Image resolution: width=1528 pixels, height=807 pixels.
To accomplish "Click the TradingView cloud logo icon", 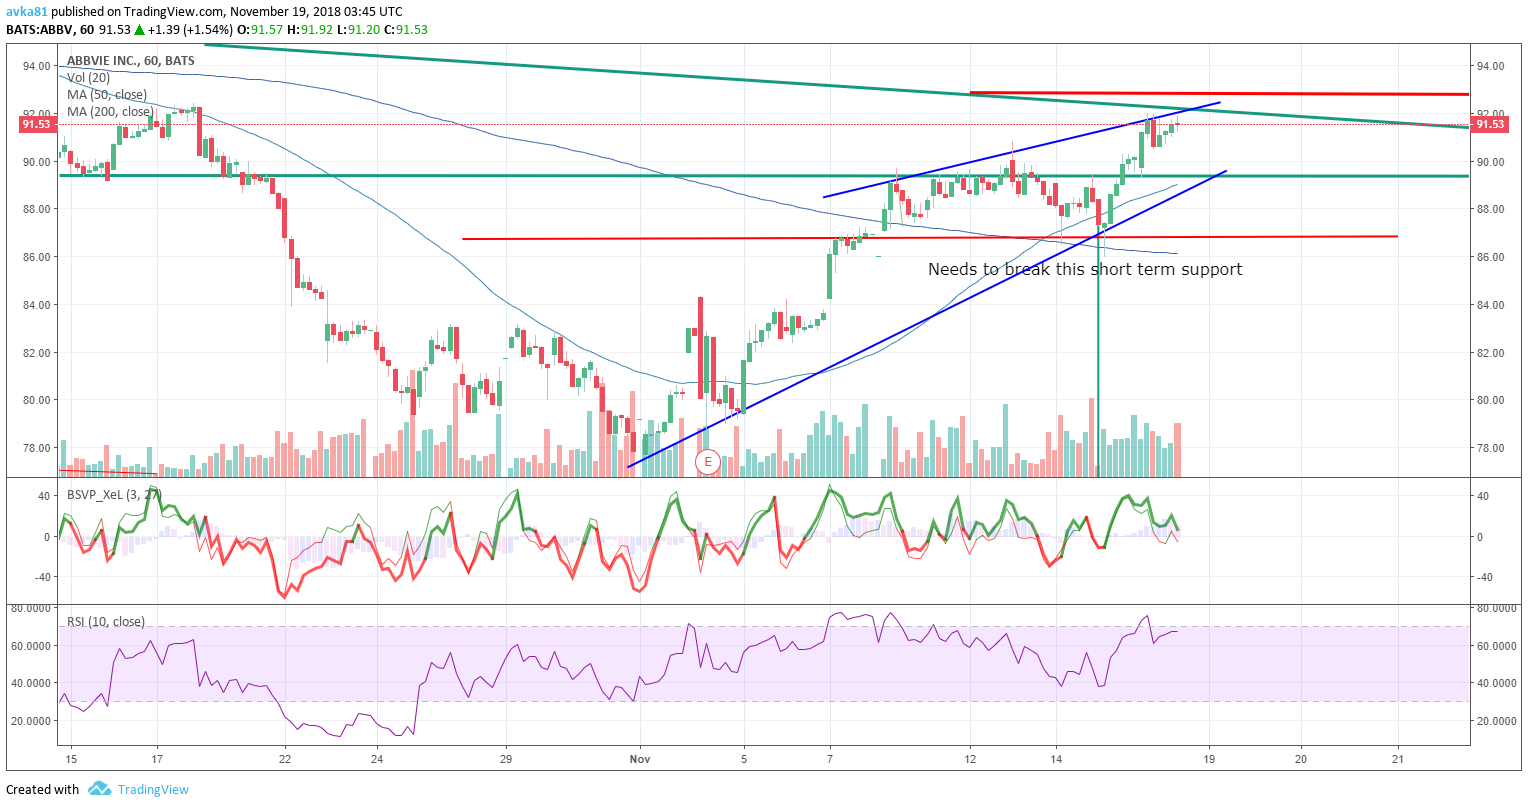I will click(x=99, y=789).
